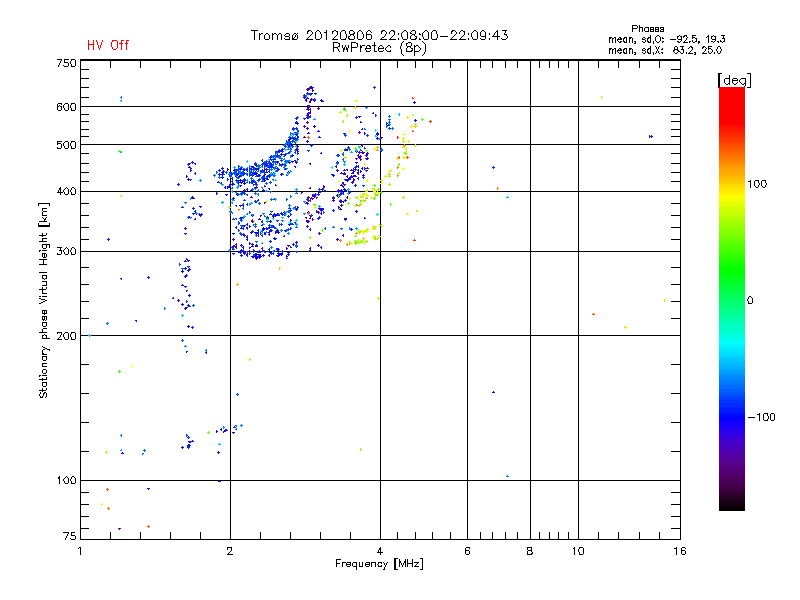Click the '[deg]' colorbar unit label

(x=734, y=80)
